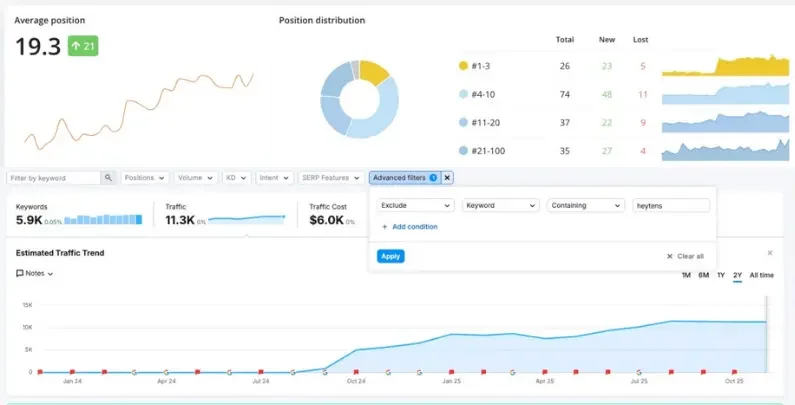795x405 pixels.
Task: Click the keyword search magnifier icon
Action: click(108, 178)
